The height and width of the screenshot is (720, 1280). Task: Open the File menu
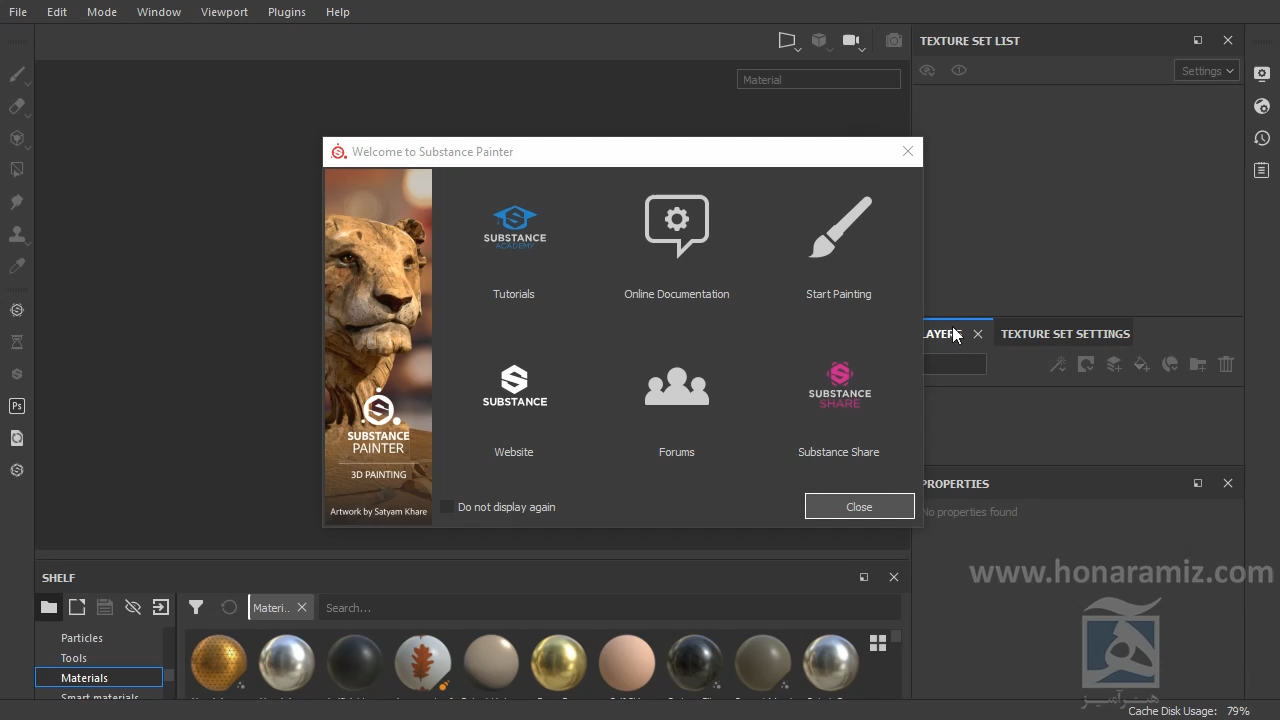(18, 12)
